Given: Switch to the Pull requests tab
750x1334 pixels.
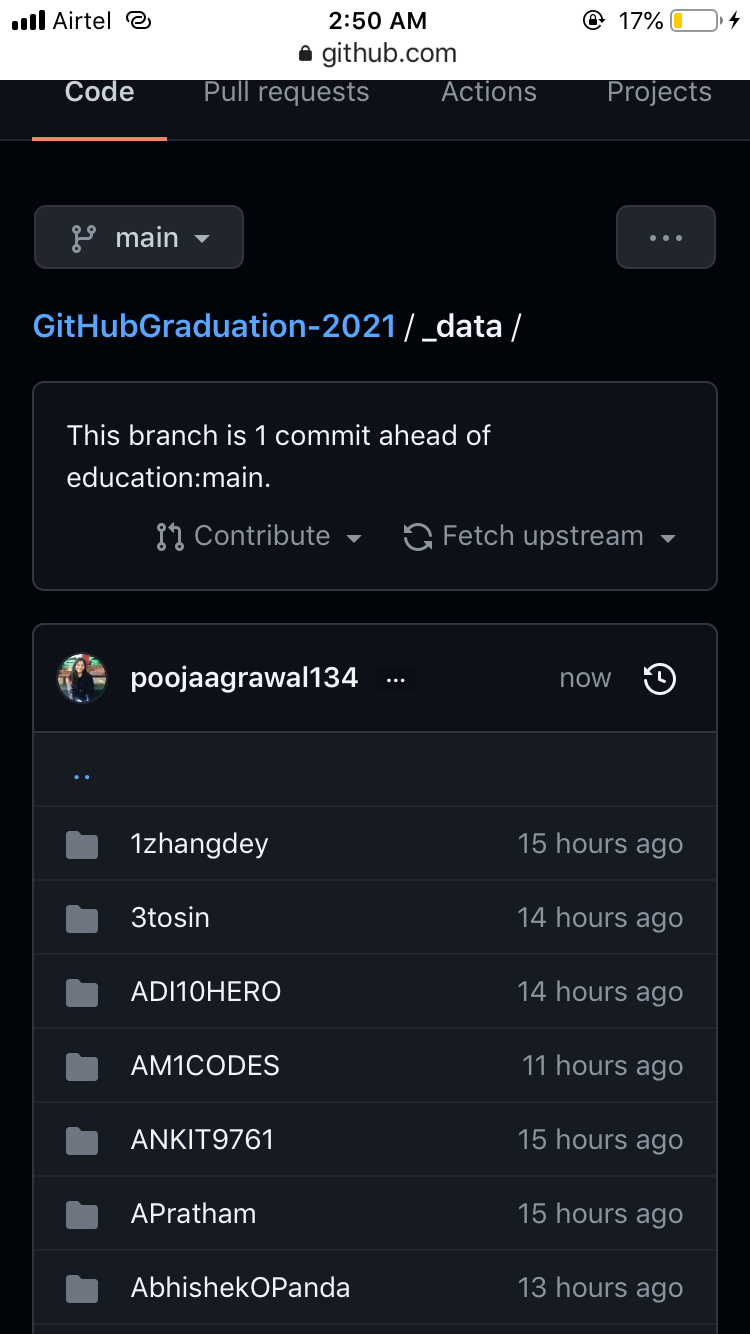Looking at the screenshot, I should pos(286,91).
